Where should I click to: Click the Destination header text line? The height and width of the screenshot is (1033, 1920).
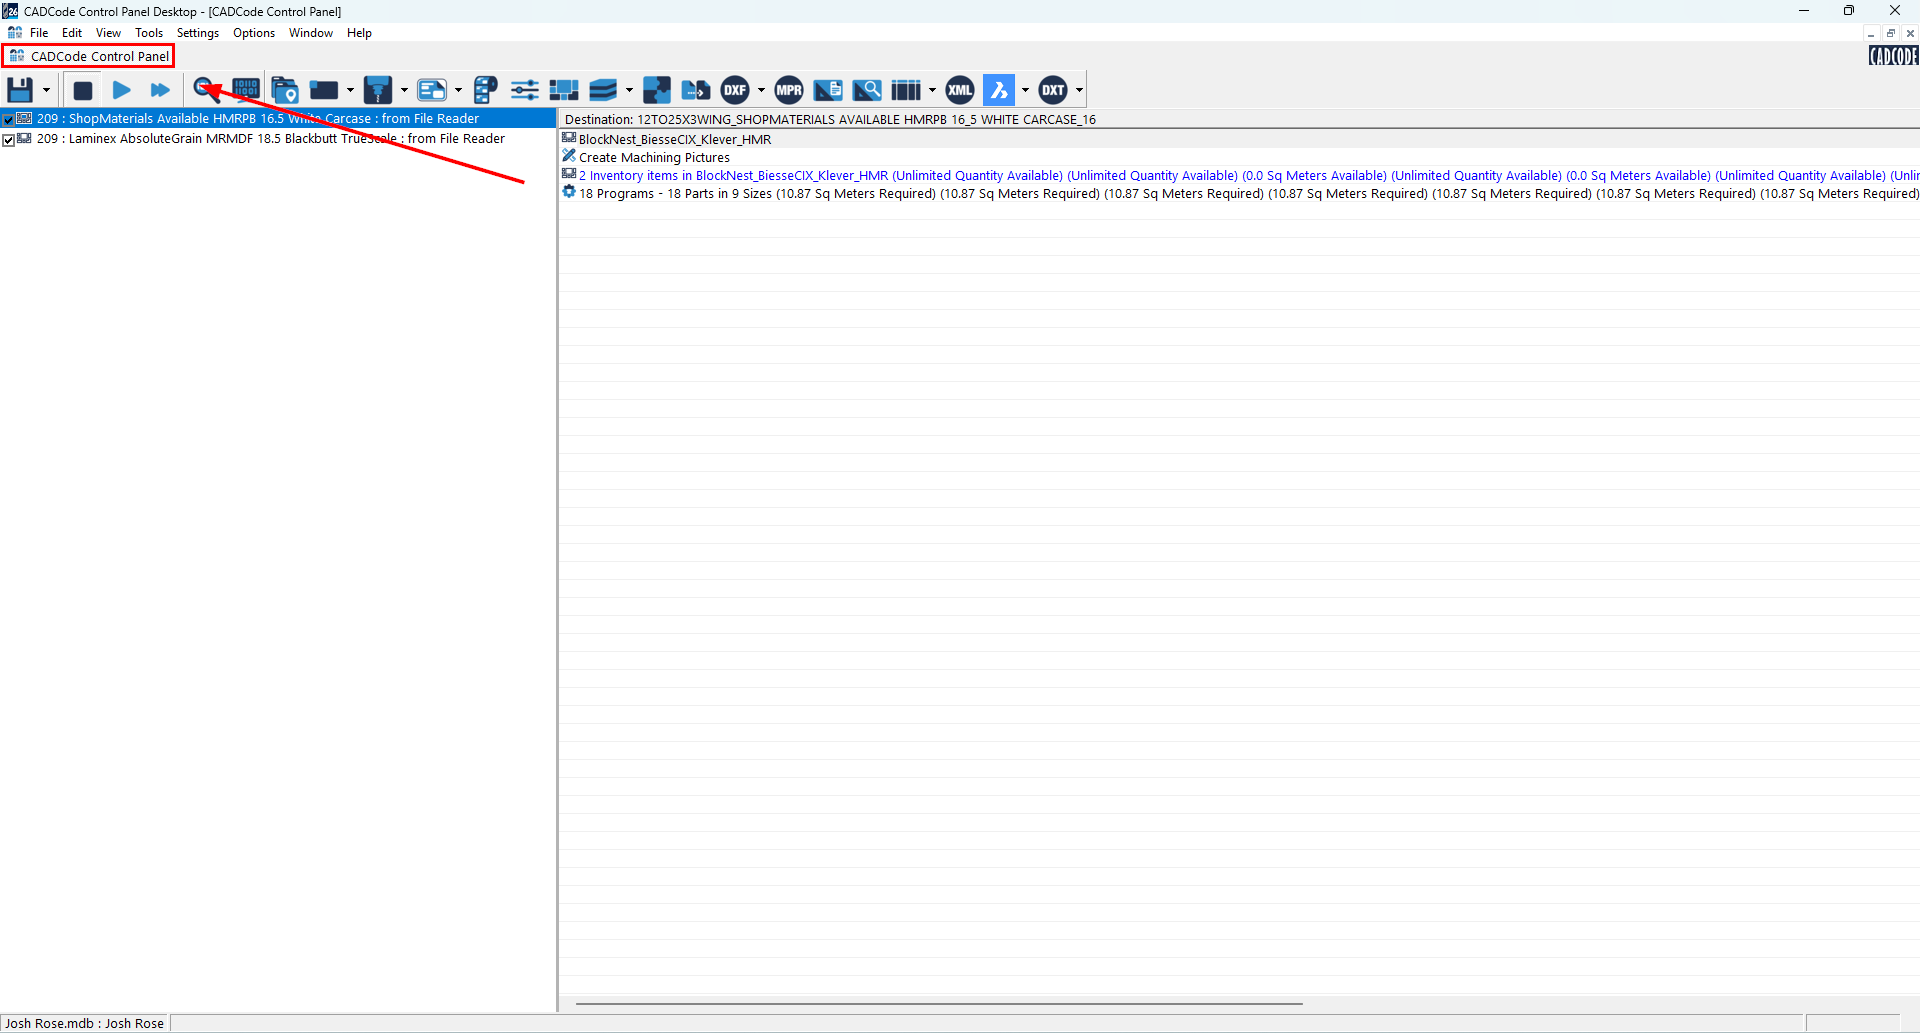coord(830,119)
